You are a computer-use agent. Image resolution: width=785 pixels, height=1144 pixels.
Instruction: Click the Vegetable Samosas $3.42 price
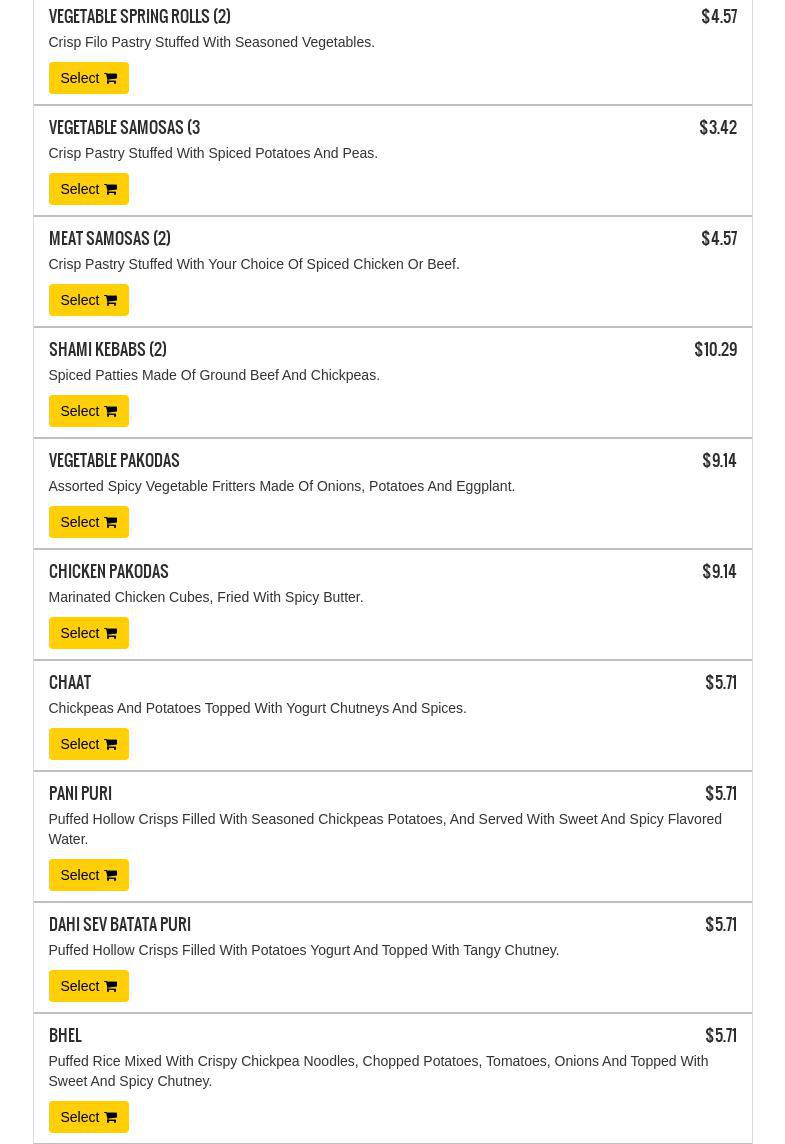tap(718, 128)
